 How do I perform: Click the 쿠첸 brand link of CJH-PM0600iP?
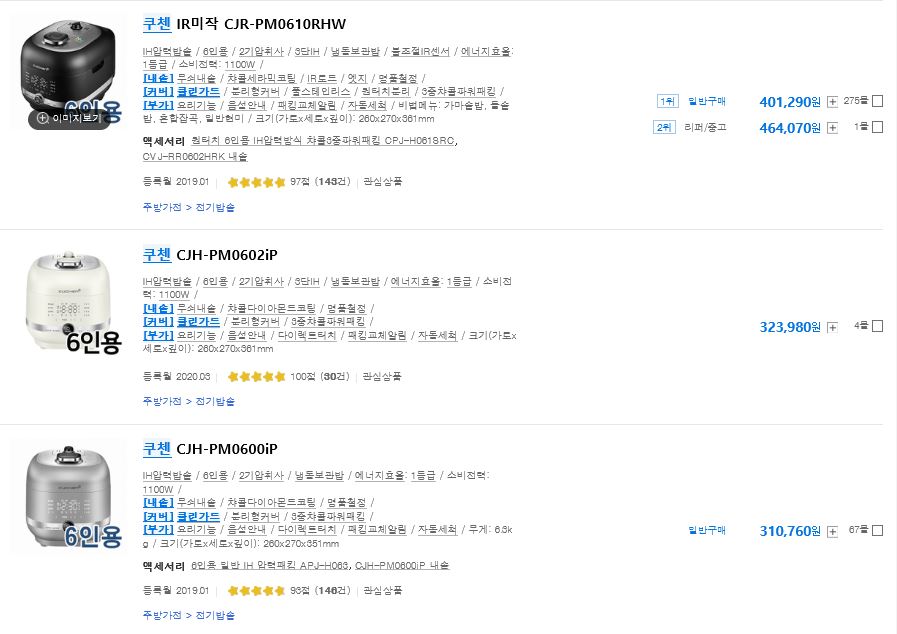(157, 449)
